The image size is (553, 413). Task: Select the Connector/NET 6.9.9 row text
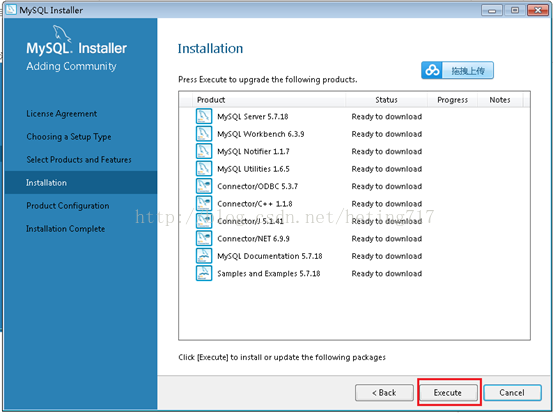(253, 239)
